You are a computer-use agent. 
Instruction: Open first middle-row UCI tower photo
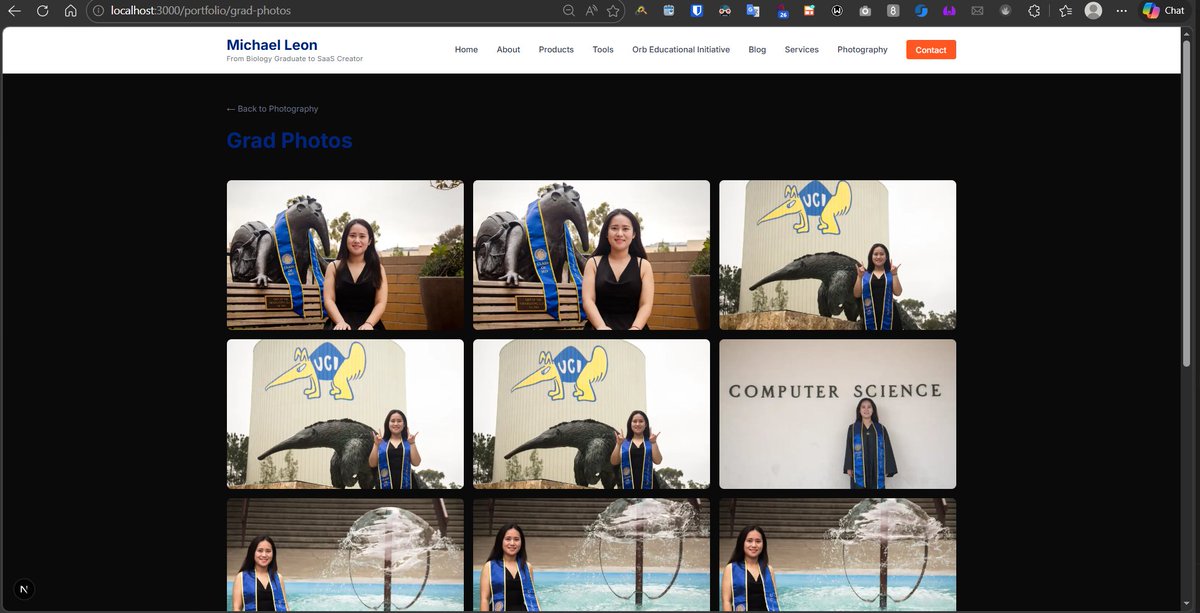345,414
